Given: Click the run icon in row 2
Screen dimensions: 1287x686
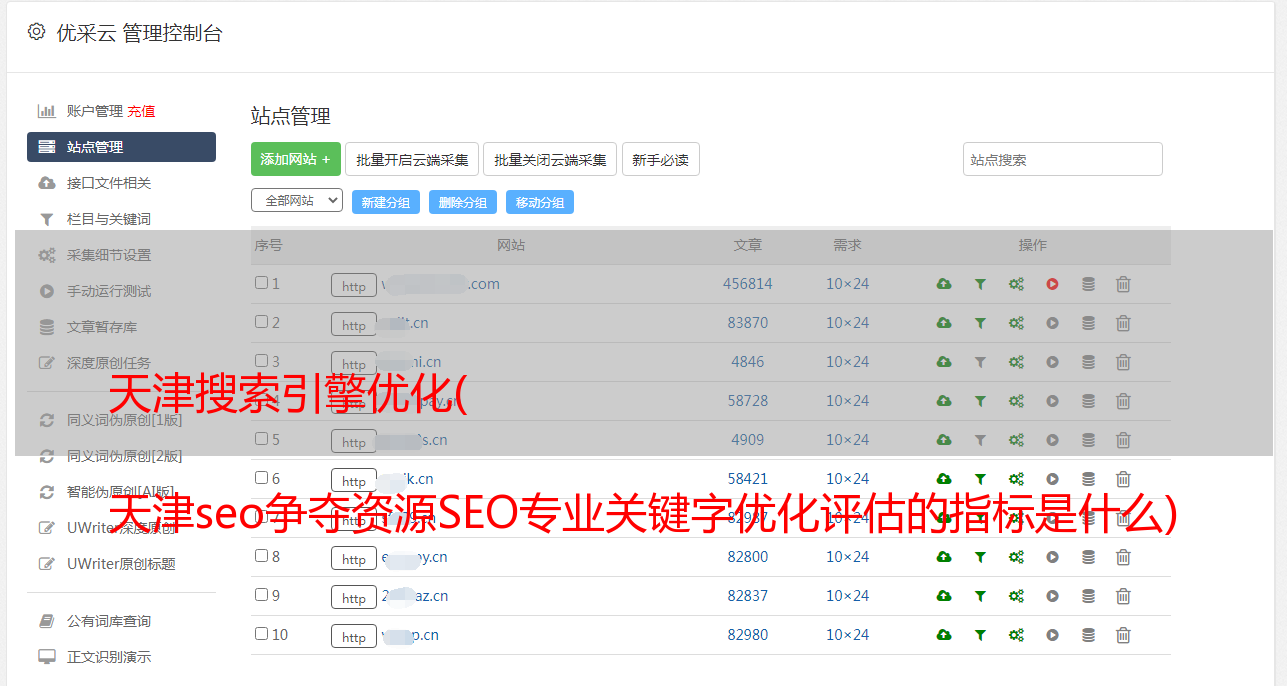Looking at the screenshot, I should point(1052,323).
